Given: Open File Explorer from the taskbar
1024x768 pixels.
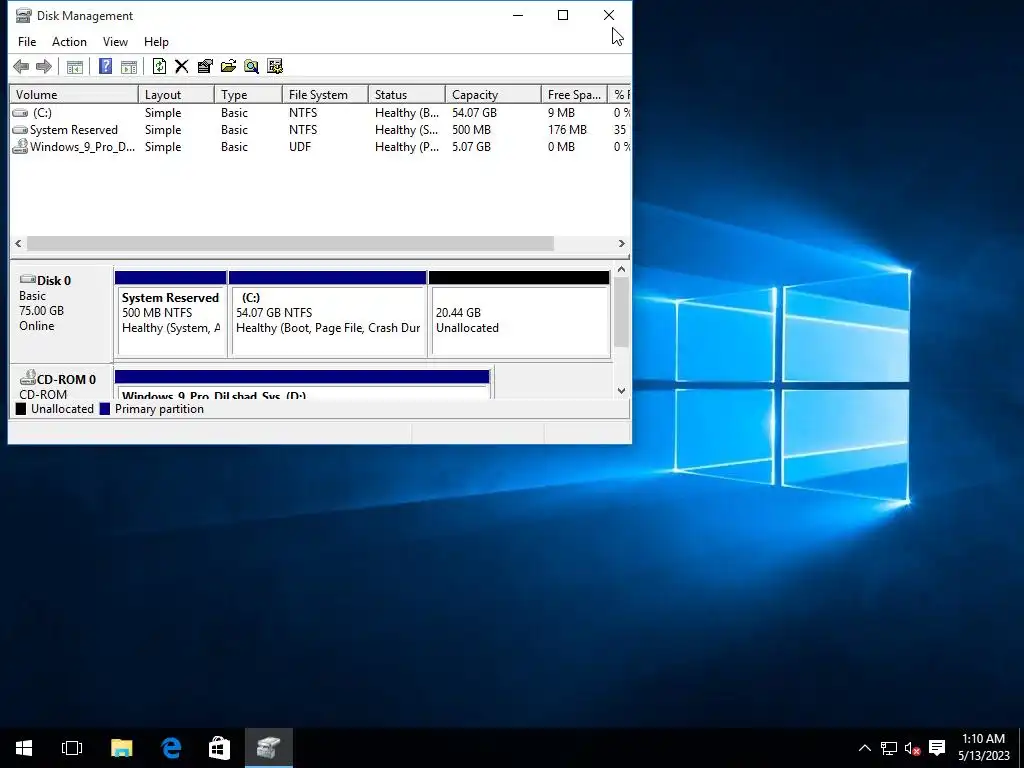Looking at the screenshot, I should [121, 748].
